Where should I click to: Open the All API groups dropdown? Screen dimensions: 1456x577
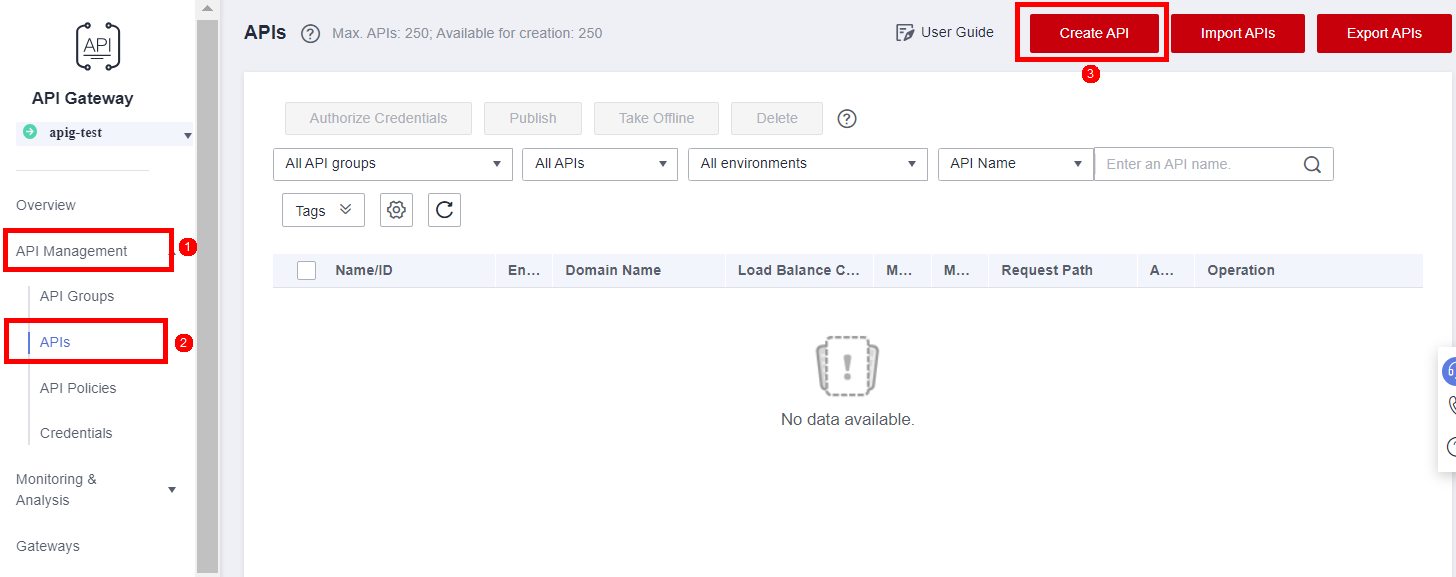[392, 164]
